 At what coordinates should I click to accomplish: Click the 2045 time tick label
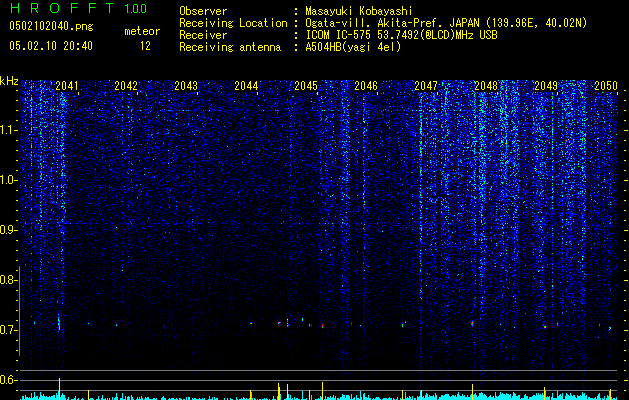(306, 86)
